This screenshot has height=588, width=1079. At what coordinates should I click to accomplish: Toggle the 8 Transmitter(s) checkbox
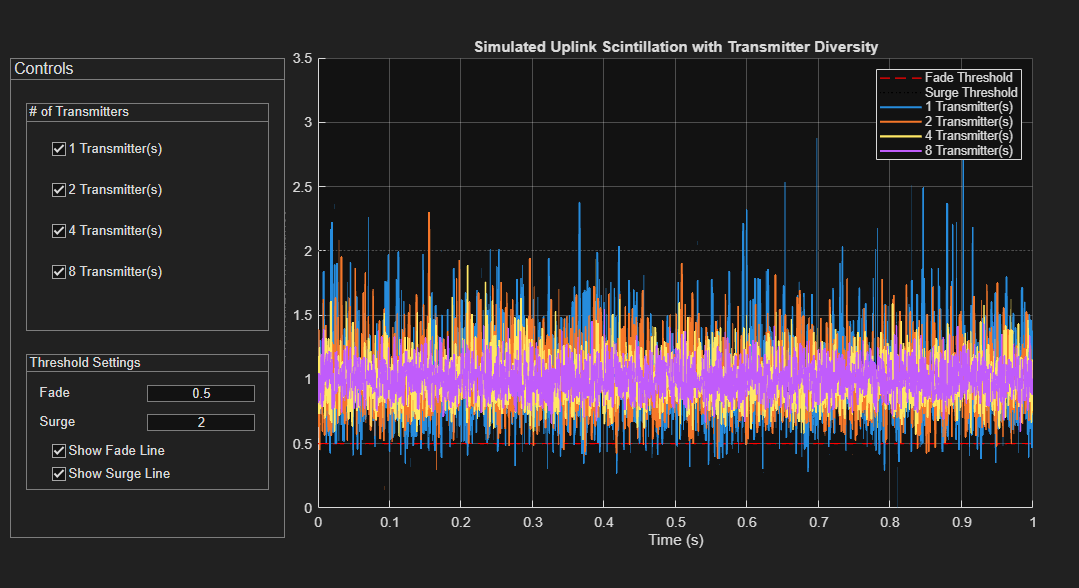tap(58, 271)
